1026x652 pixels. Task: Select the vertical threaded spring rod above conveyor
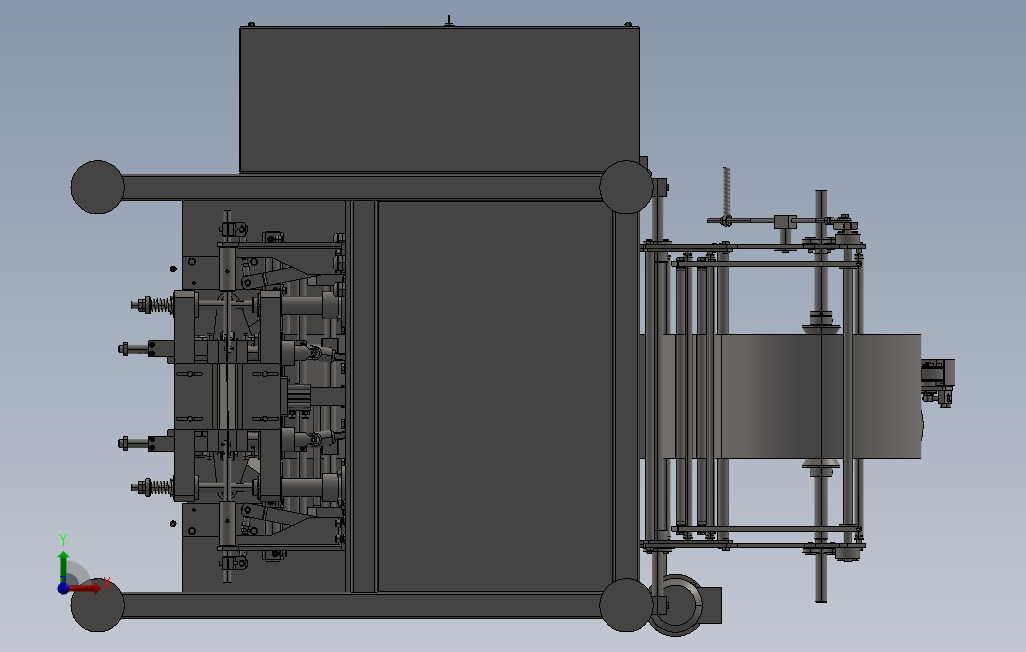(x=726, y=195)
